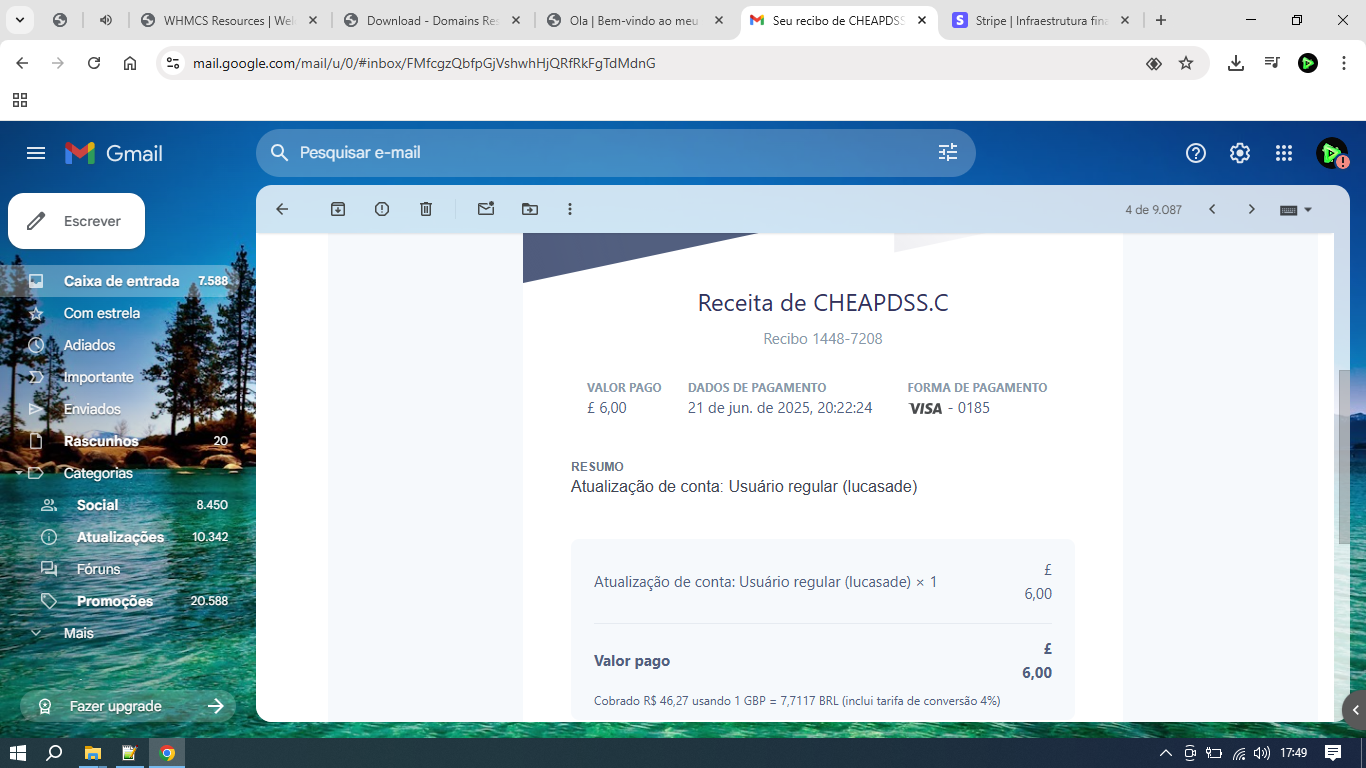
Task: View site information icon in address bar
Action: click(173, 63)
